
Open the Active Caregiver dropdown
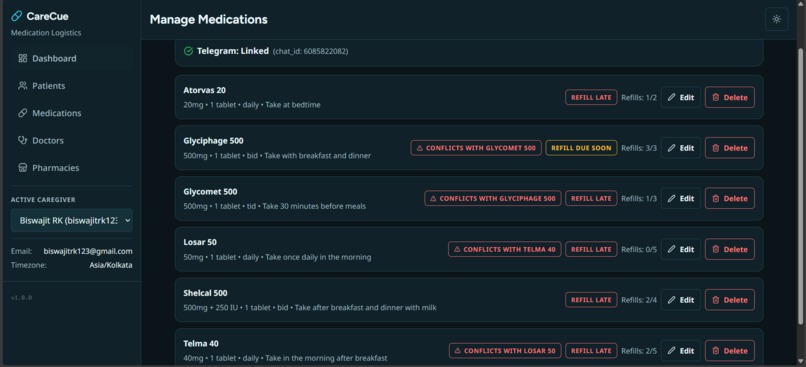coord(71,221)
